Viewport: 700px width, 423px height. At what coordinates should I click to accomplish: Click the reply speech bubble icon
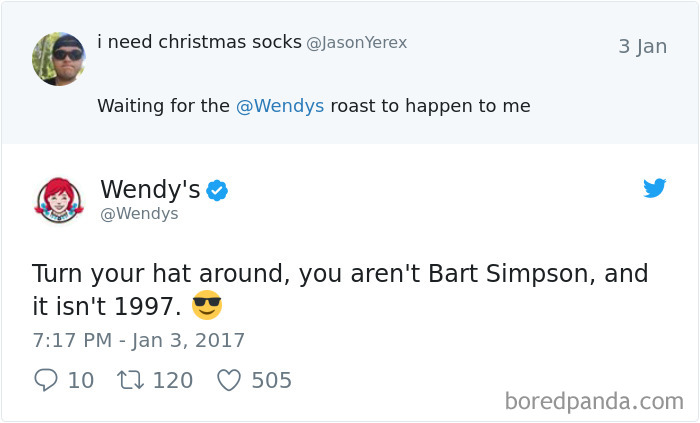coord(46,380)
